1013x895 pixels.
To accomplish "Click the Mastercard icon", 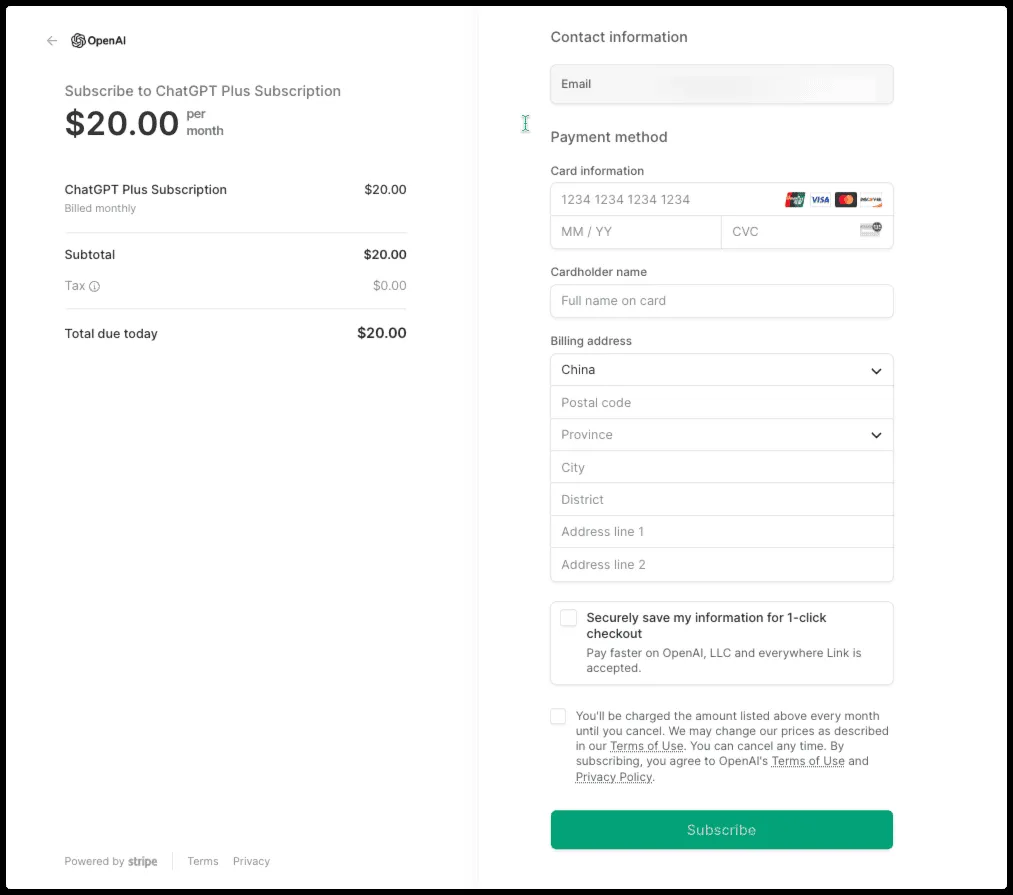I will pyautogui.click(x=846, y=200).
